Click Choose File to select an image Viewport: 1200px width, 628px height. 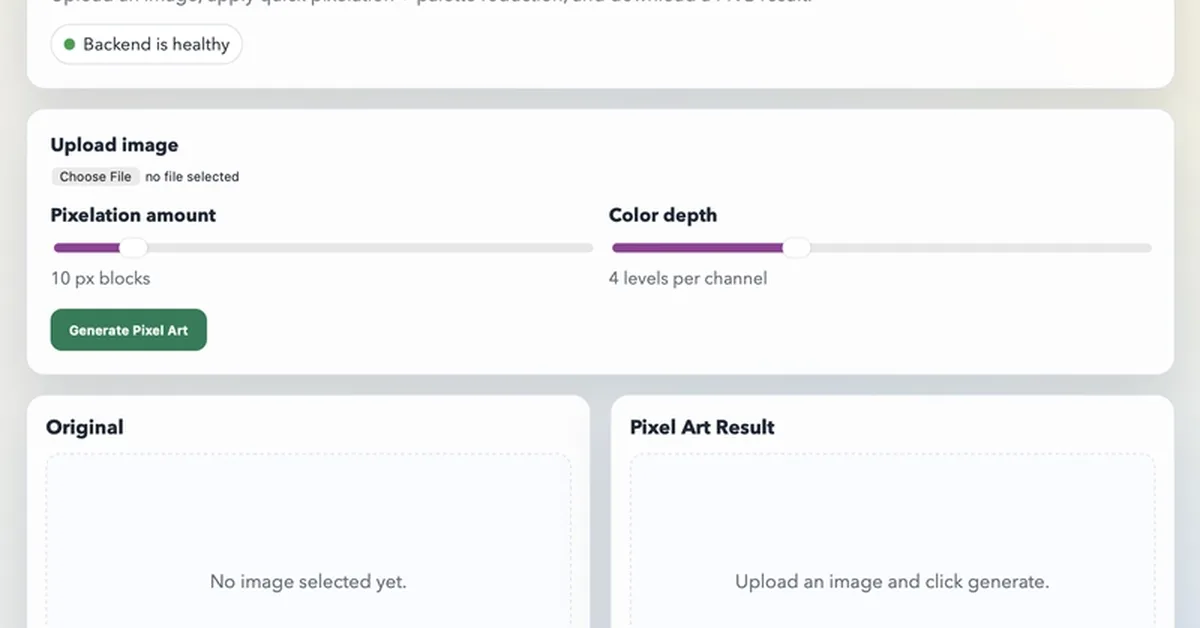coord(95,176)
